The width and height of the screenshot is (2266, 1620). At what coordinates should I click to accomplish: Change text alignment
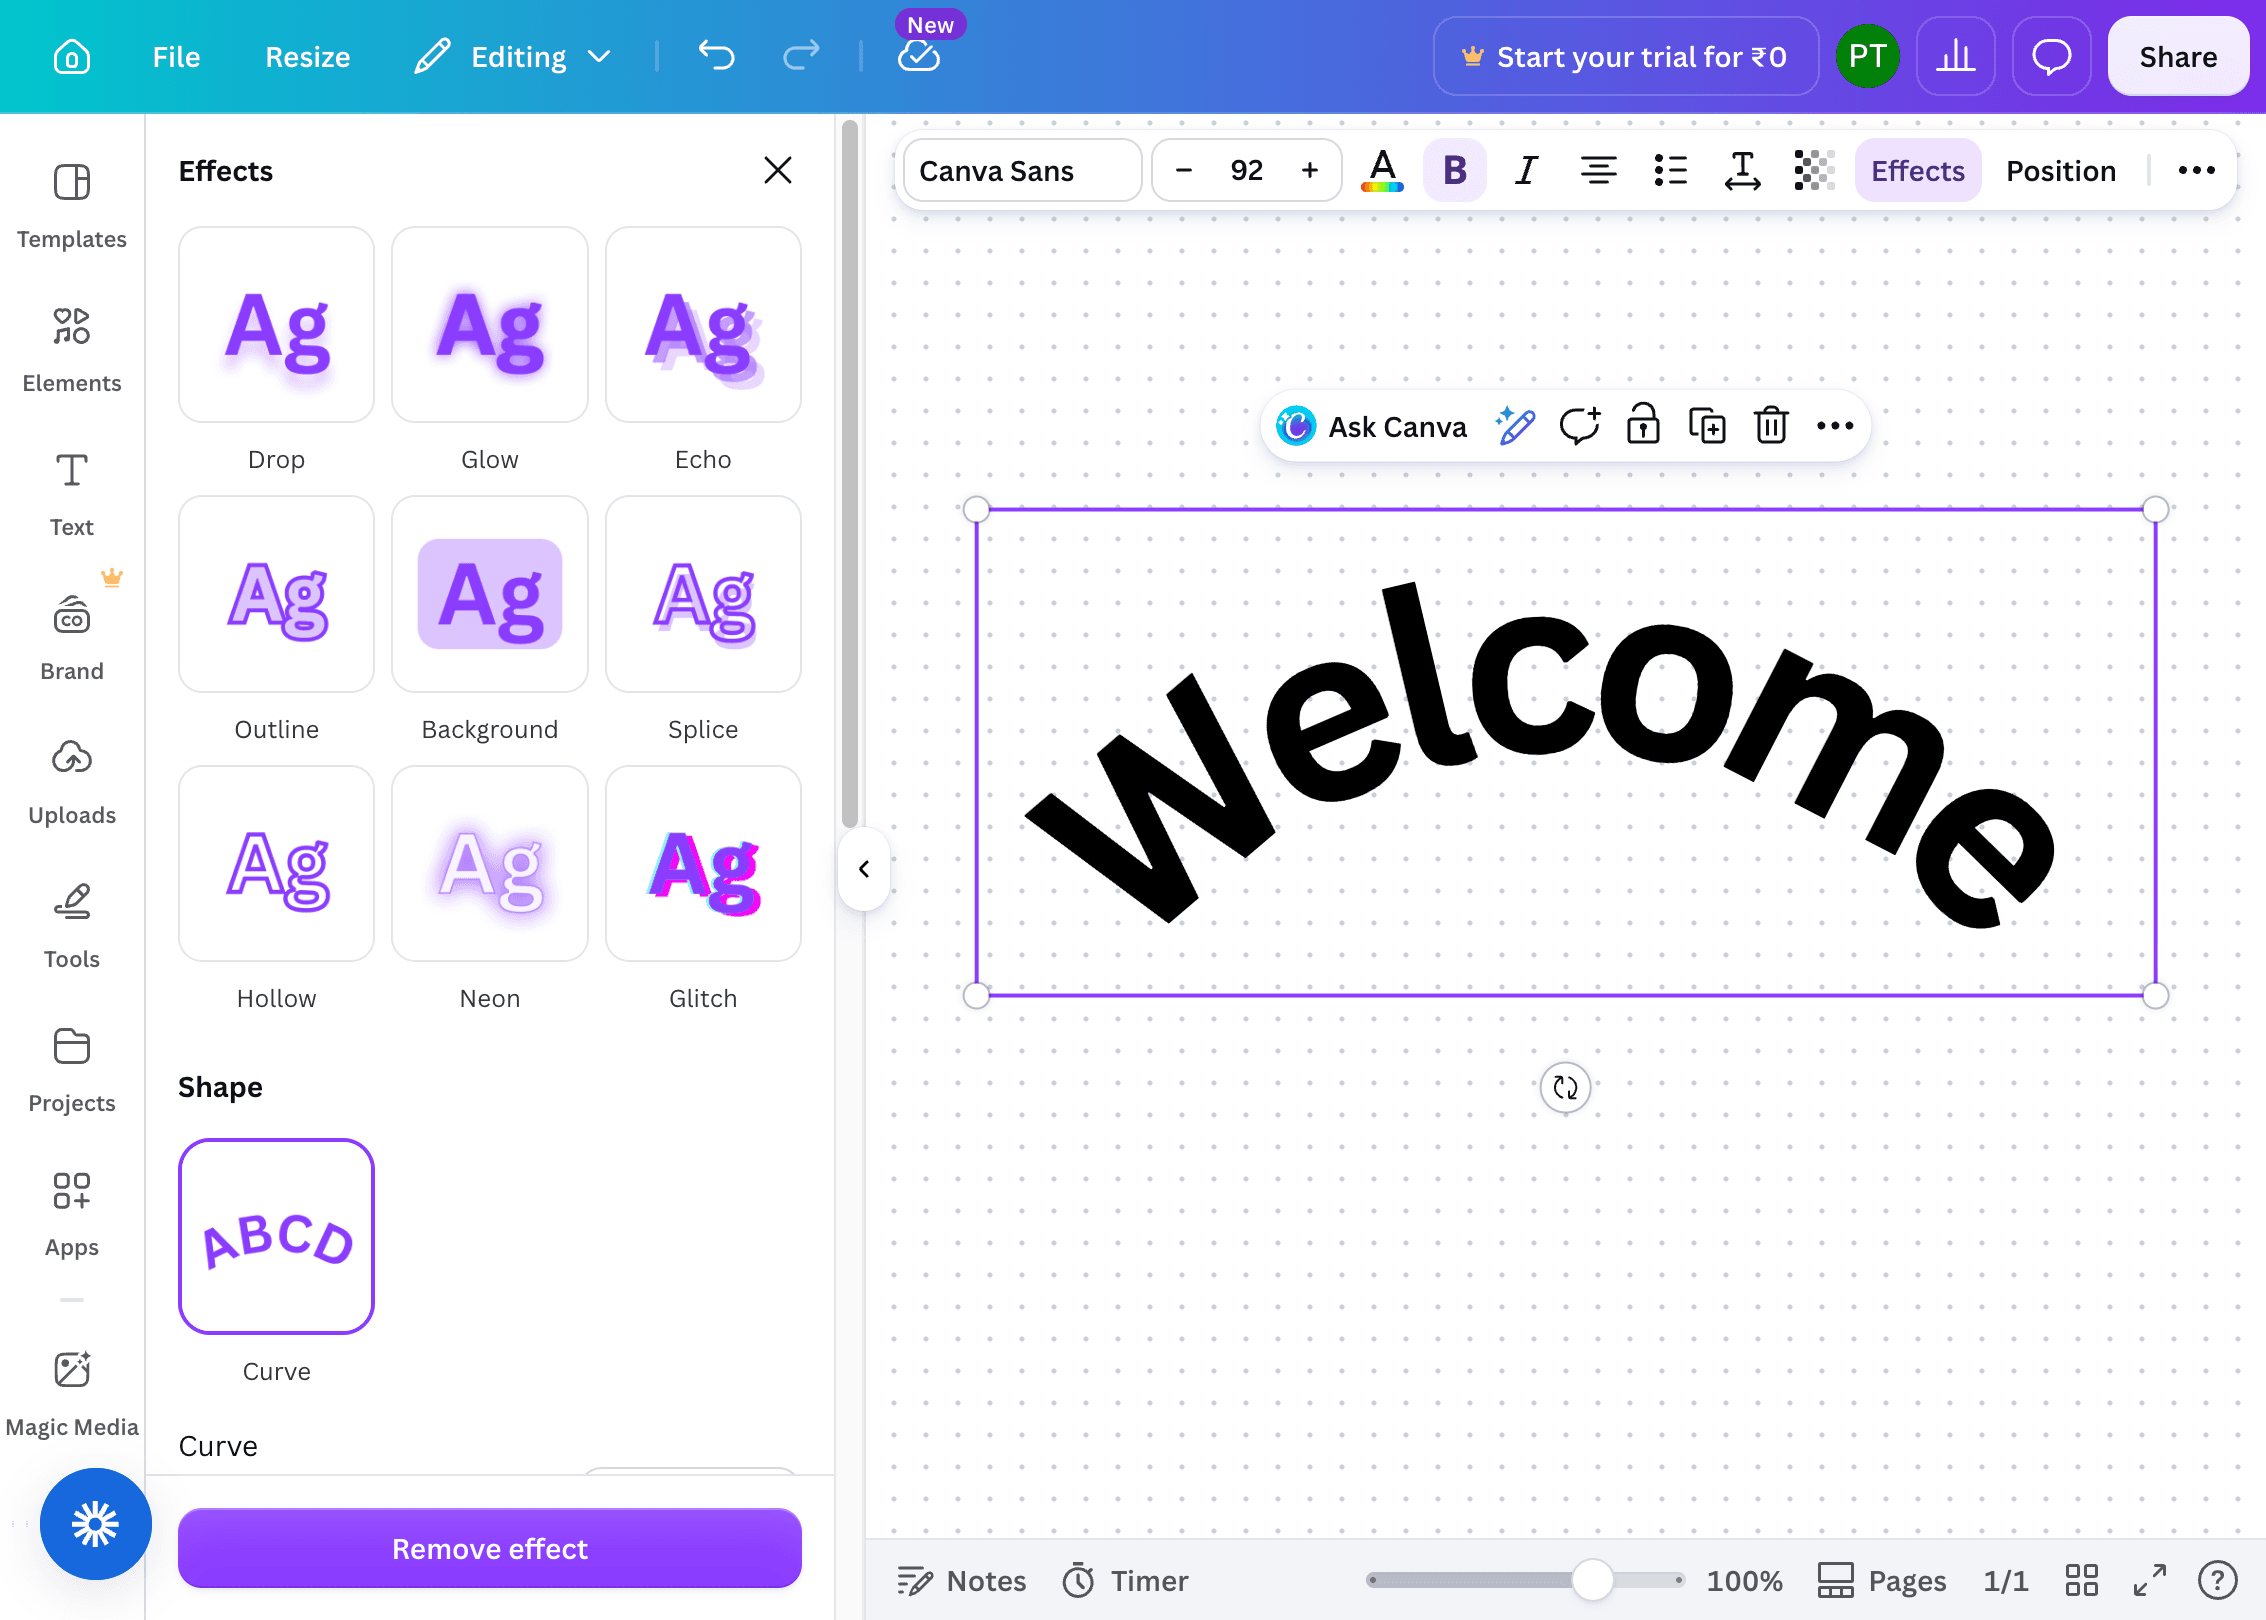[1598, 170]
